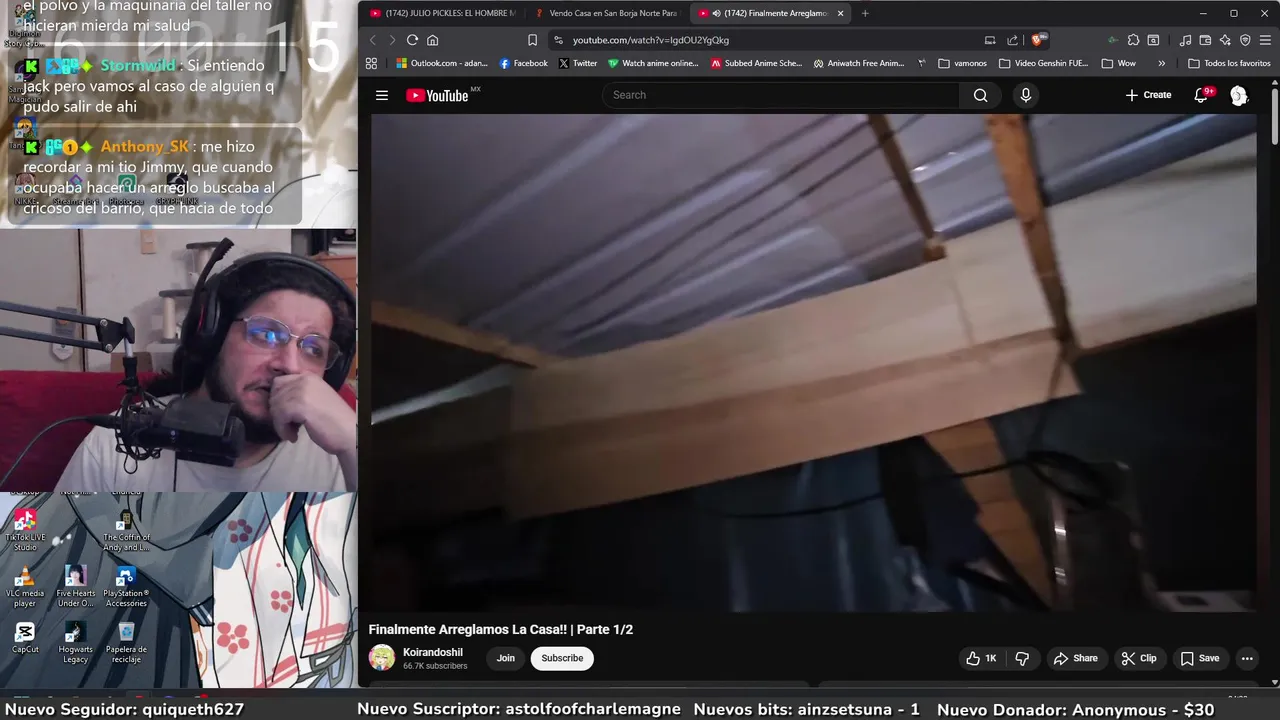Go back with the browser back arrow
The height and width of the screenshot is (720, 1280).
373,40
